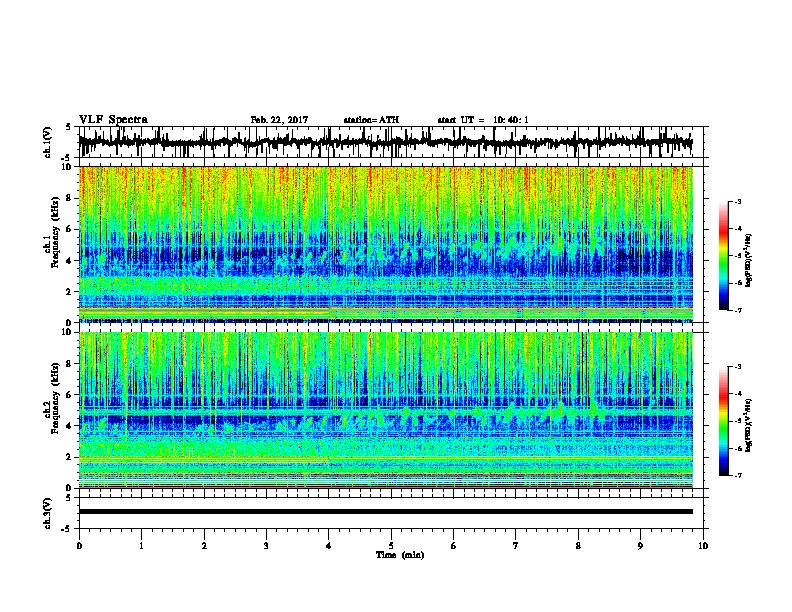Click the -6 label on ch.2 color bar

737,448
